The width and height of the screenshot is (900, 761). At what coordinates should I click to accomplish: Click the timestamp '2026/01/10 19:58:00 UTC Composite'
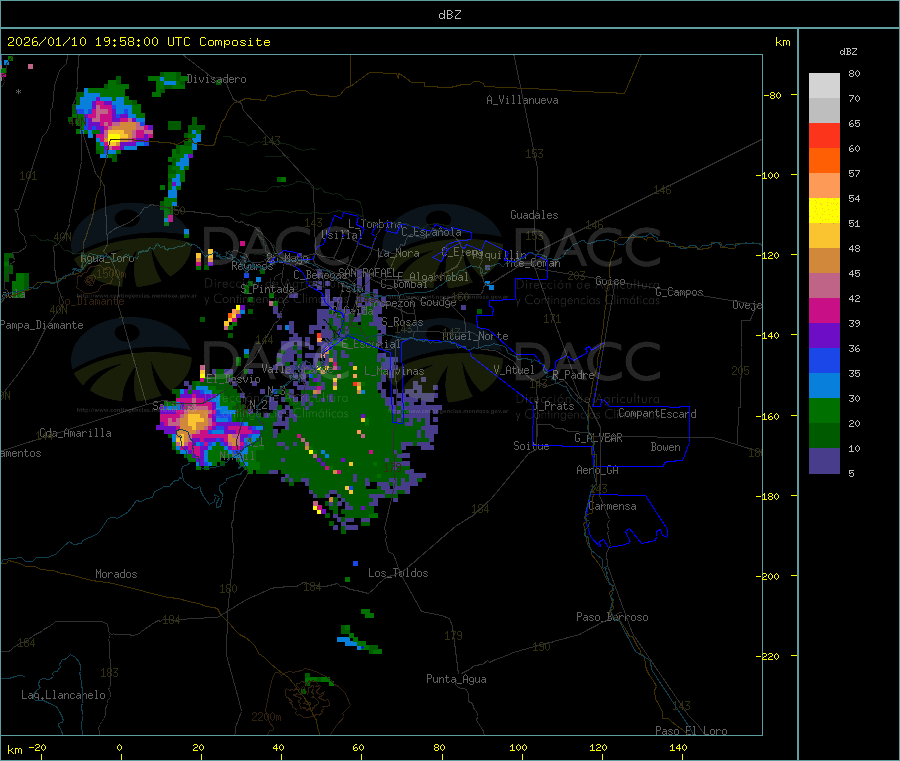(138, 42)
